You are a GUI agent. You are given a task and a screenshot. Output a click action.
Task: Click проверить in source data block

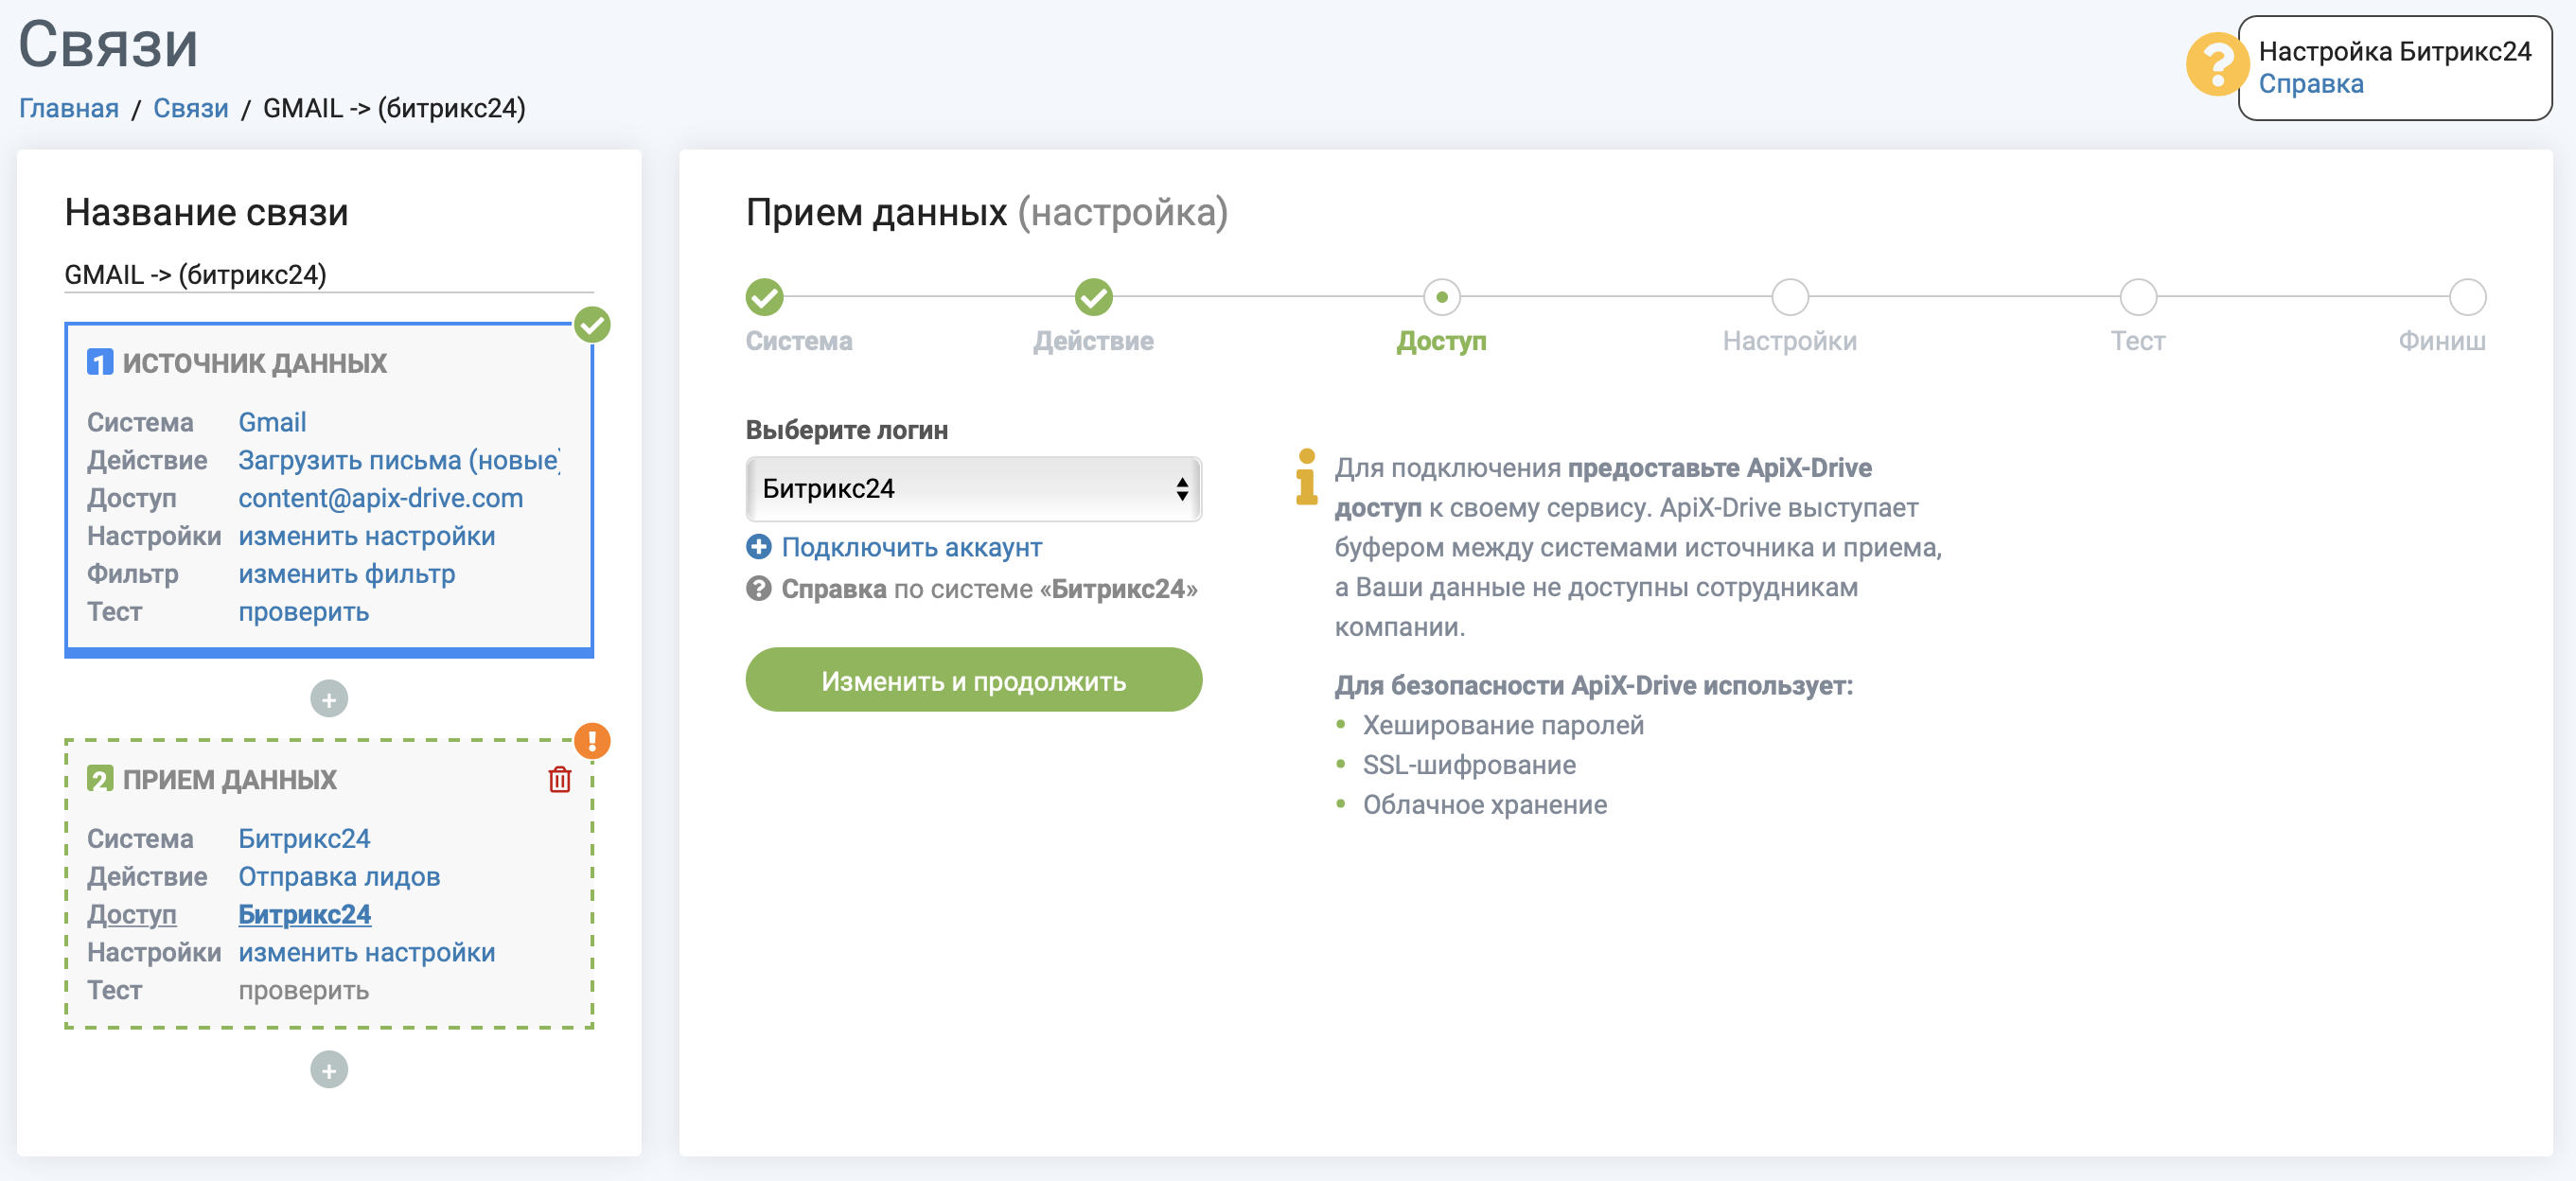[x=303, y=612]
